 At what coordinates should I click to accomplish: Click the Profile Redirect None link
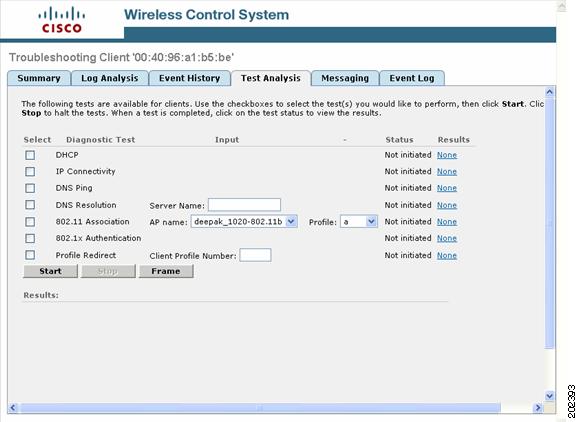pos(447,255)
